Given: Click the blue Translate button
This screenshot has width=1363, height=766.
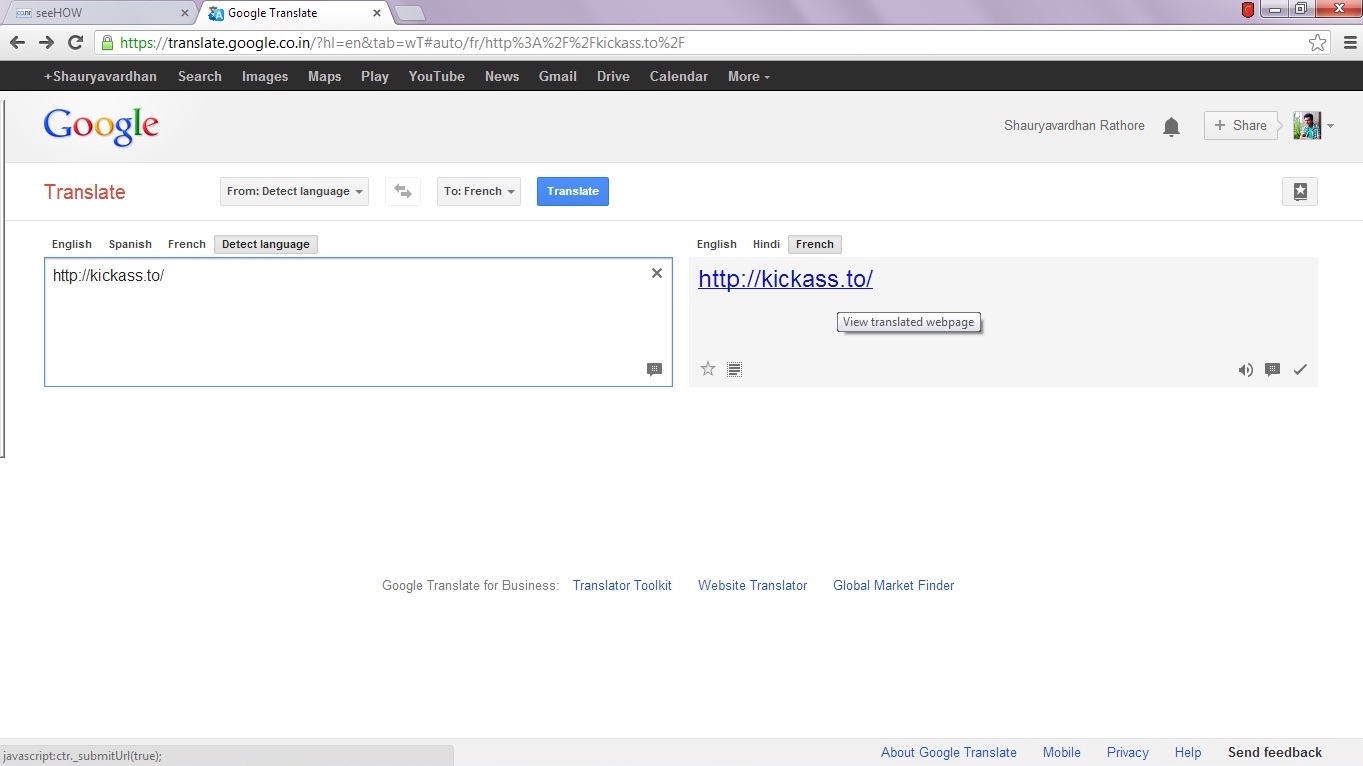Looking at the screenshot, I should pyautogui.click(x=573, y=191).
